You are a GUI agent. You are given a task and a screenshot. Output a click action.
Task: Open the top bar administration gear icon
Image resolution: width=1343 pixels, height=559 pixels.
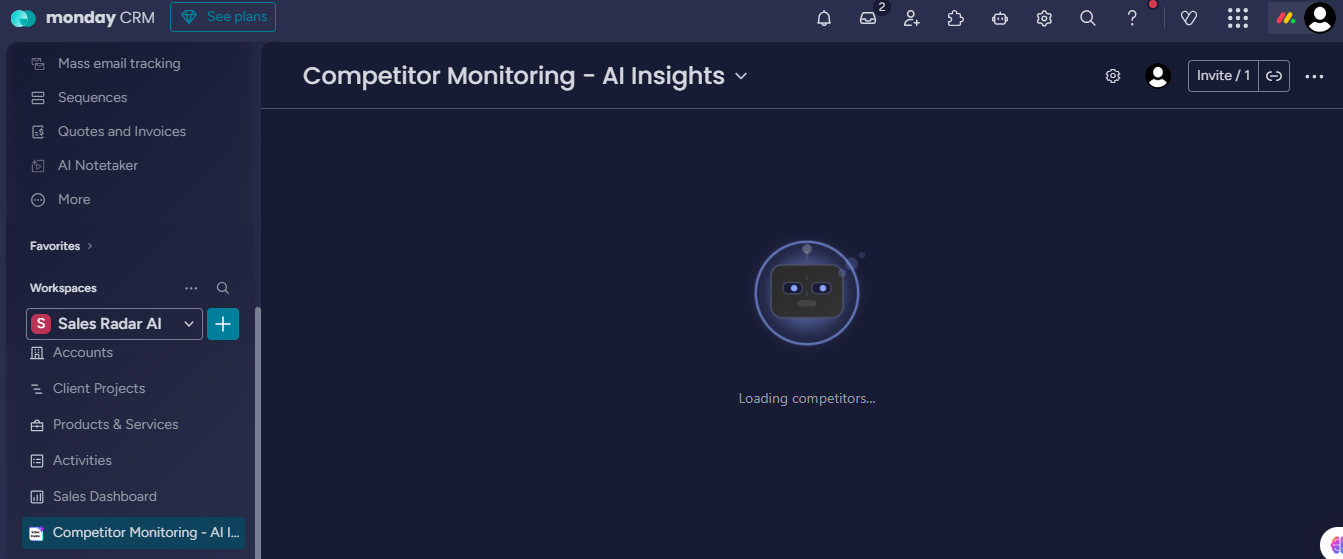tap(1044, 18)
